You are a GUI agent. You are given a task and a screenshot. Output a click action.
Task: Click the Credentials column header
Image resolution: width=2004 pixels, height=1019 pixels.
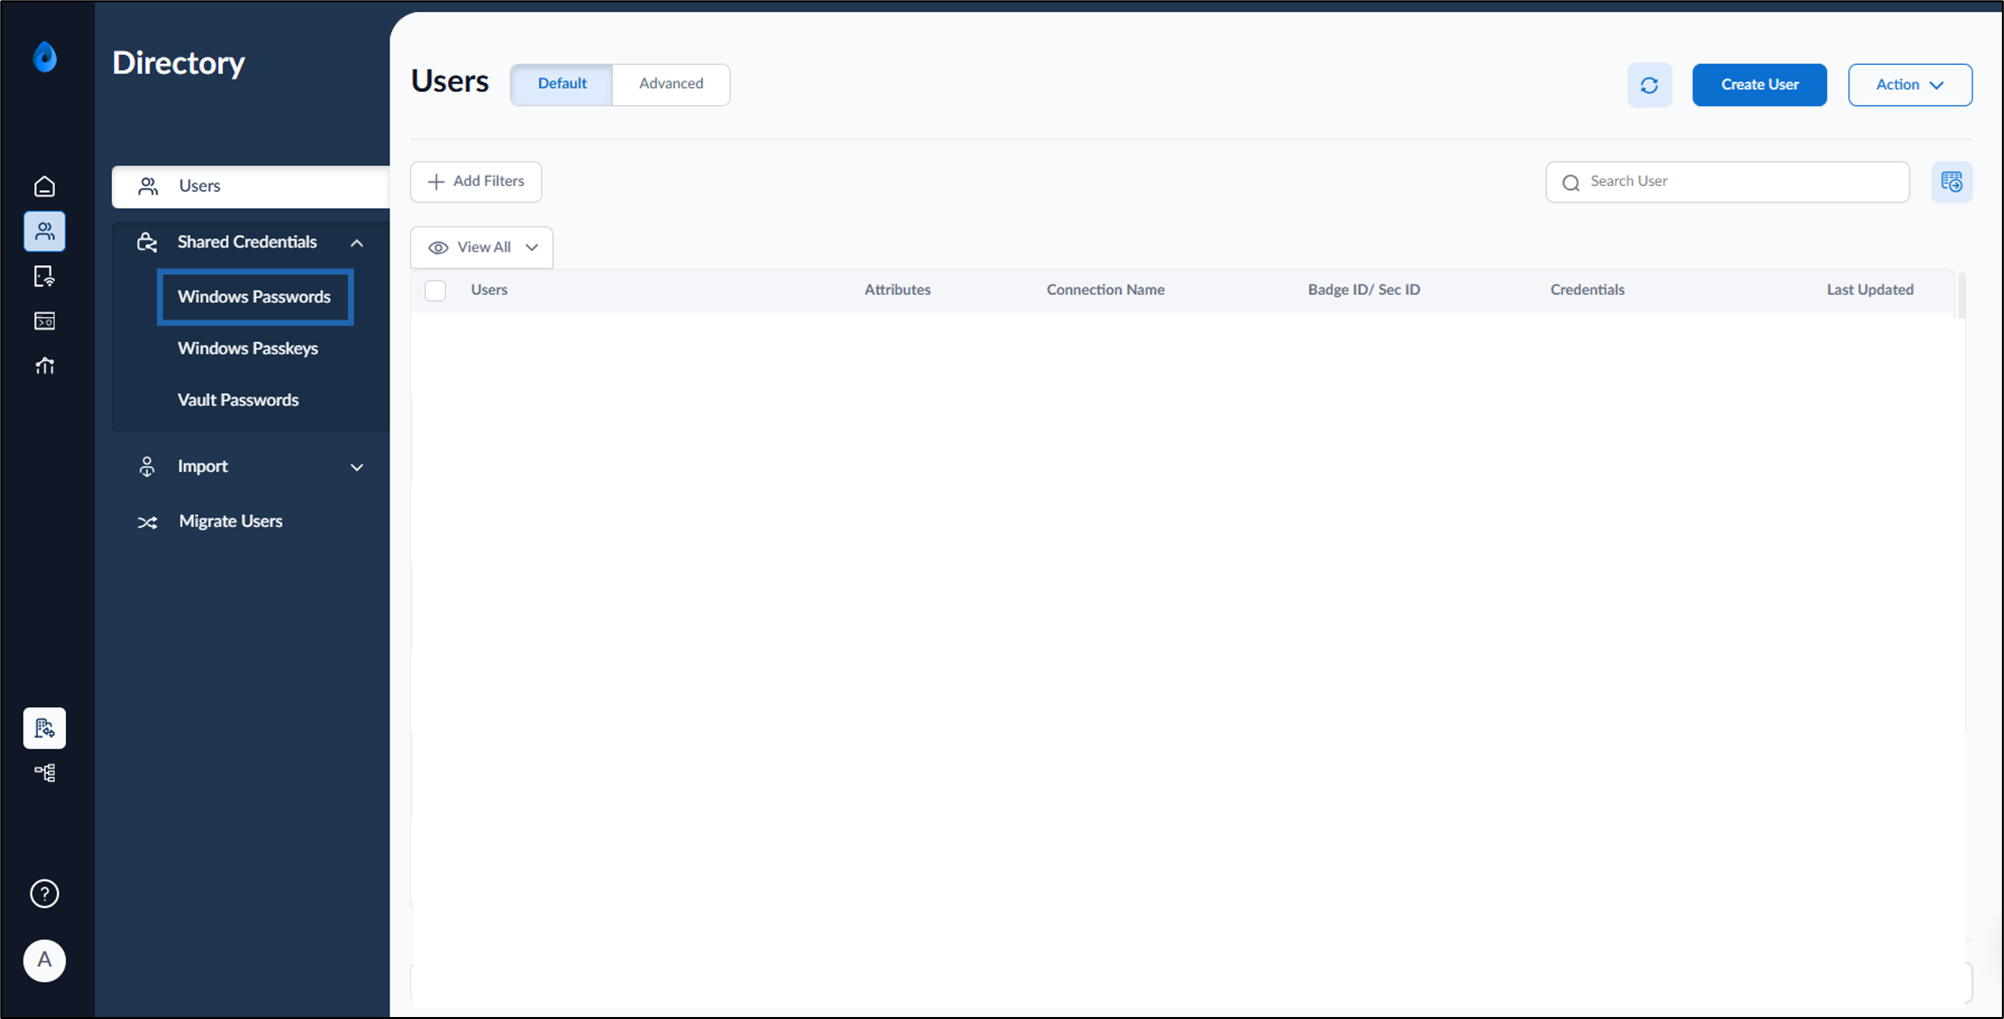1587,290
